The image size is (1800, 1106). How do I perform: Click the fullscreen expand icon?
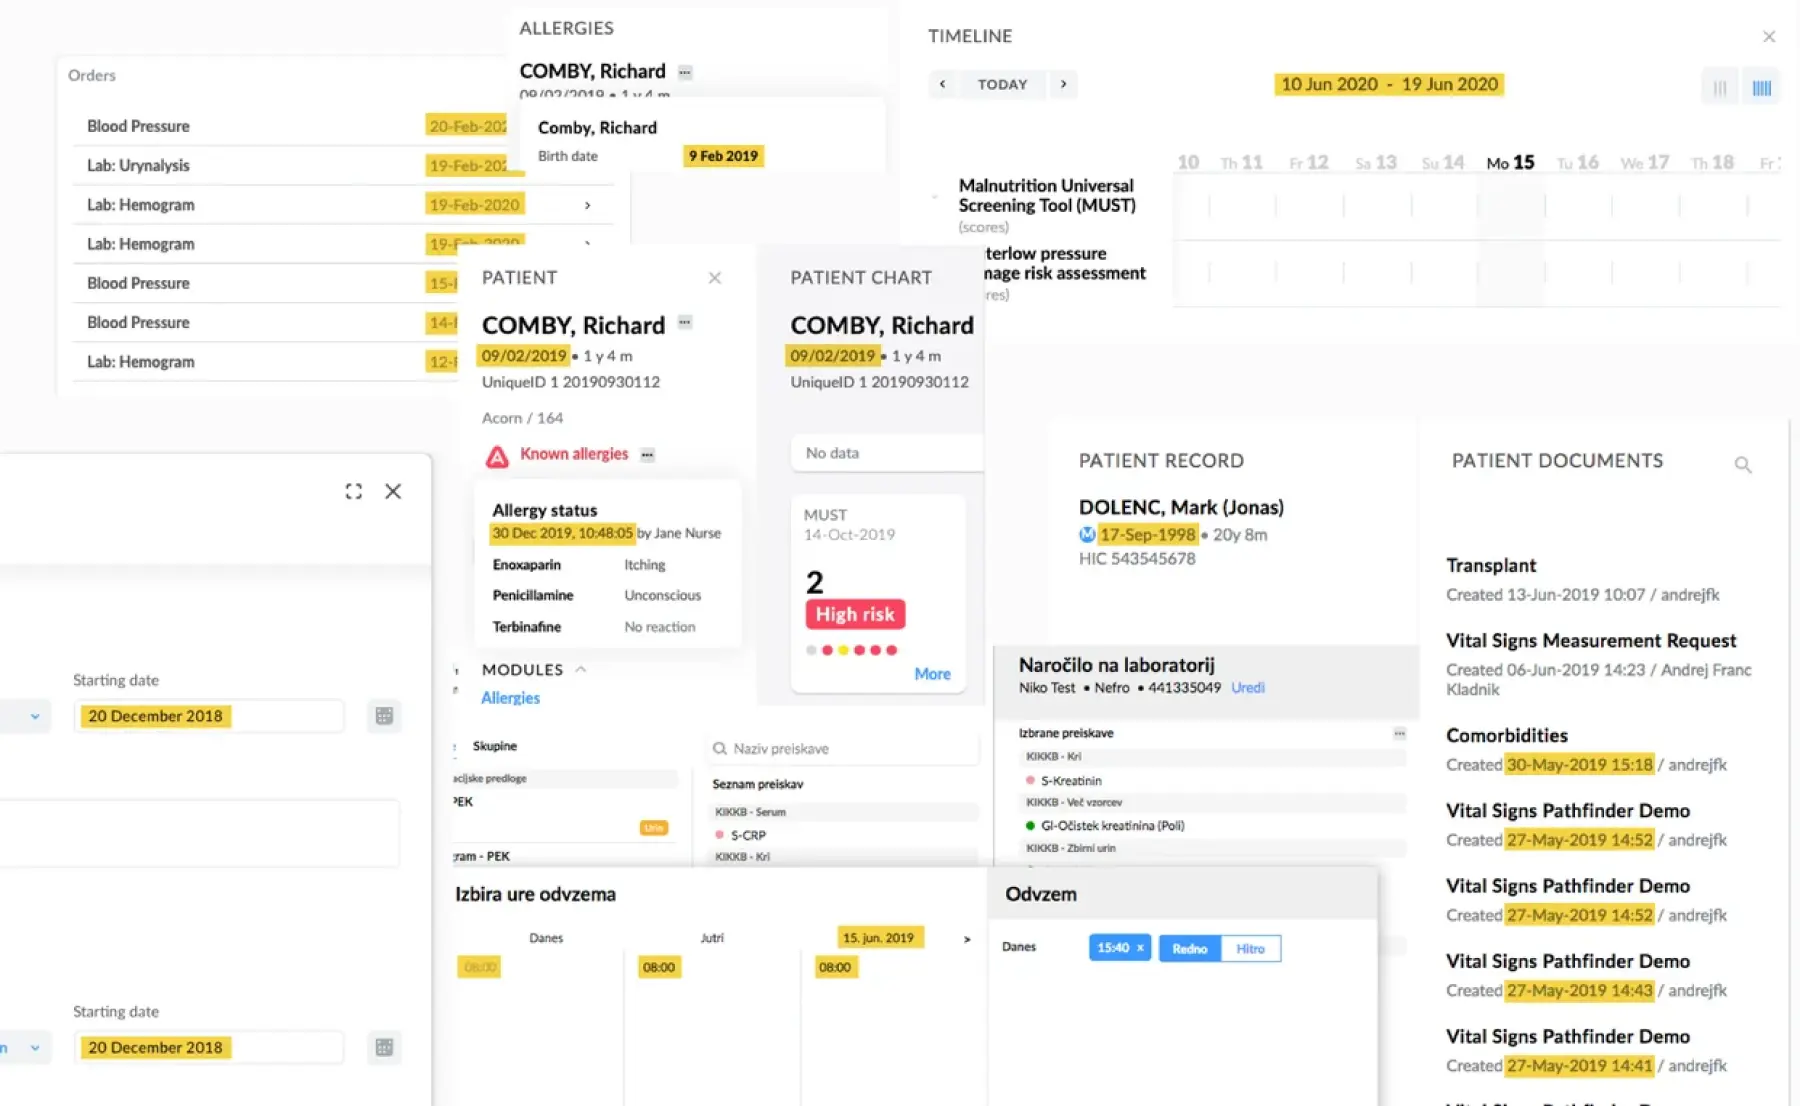point(354,491)
